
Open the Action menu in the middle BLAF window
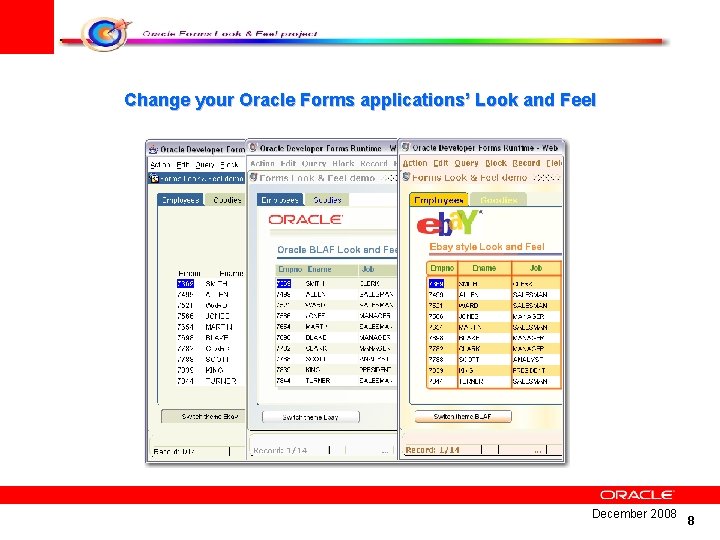[262, 163]
